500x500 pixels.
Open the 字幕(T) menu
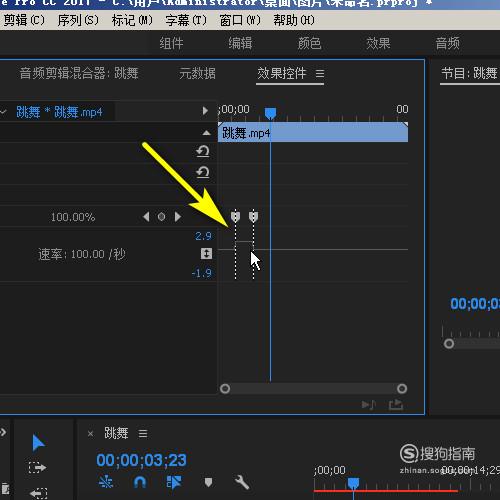point(186,20)
